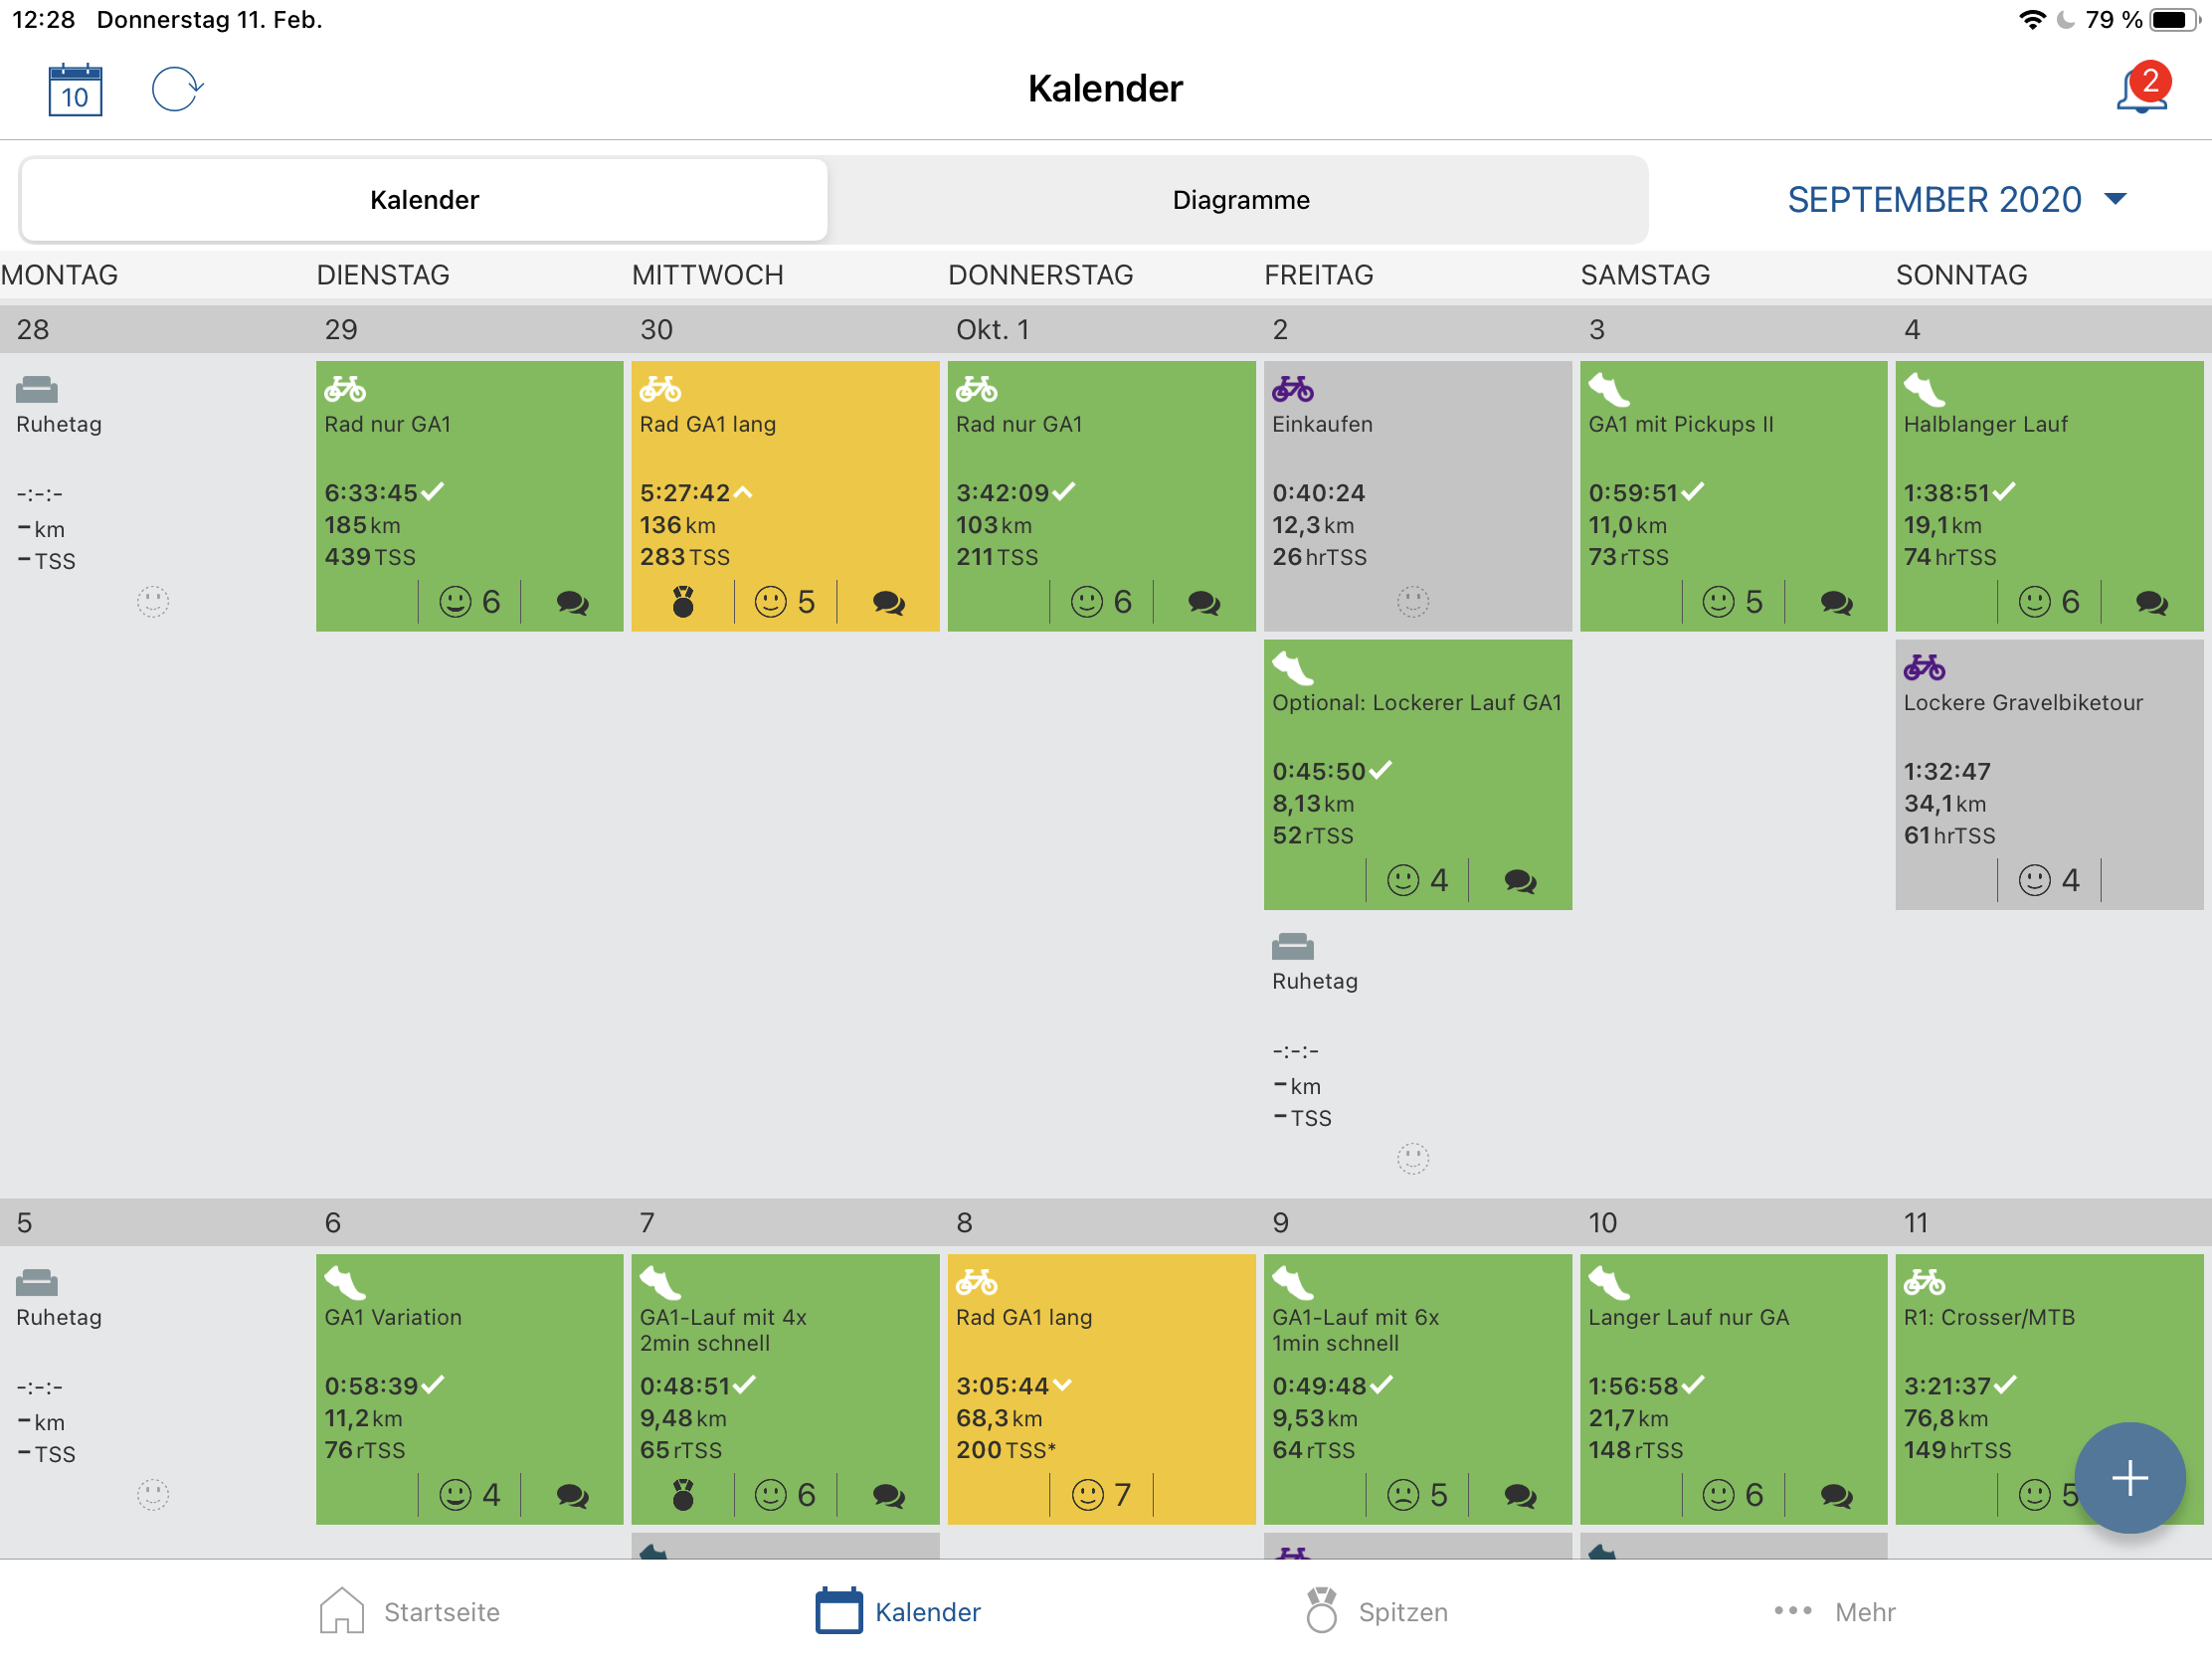The image size is (2212, 1659).
Task: Switch to the Kalender segment view
Action: (424, 200)
